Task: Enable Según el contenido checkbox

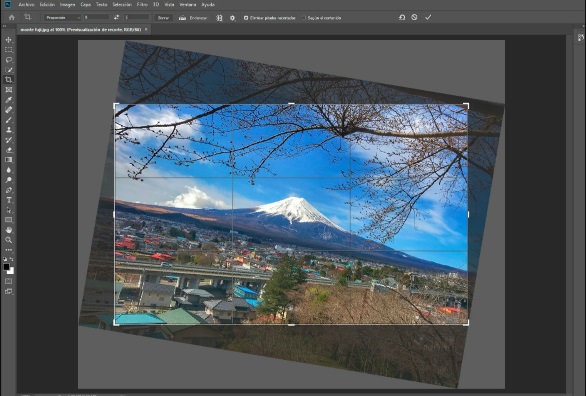Action: [304, 18]
